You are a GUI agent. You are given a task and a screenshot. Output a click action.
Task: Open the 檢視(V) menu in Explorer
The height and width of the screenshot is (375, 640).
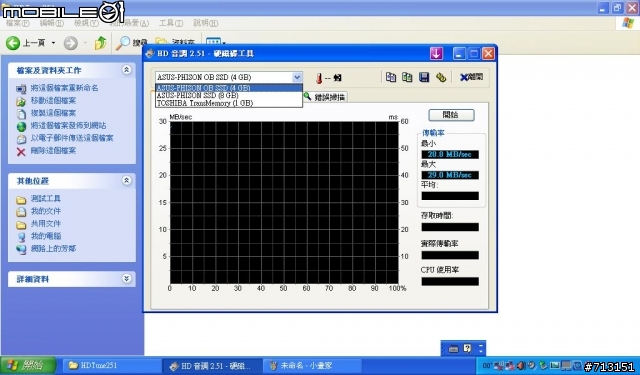tap(86, 23)
